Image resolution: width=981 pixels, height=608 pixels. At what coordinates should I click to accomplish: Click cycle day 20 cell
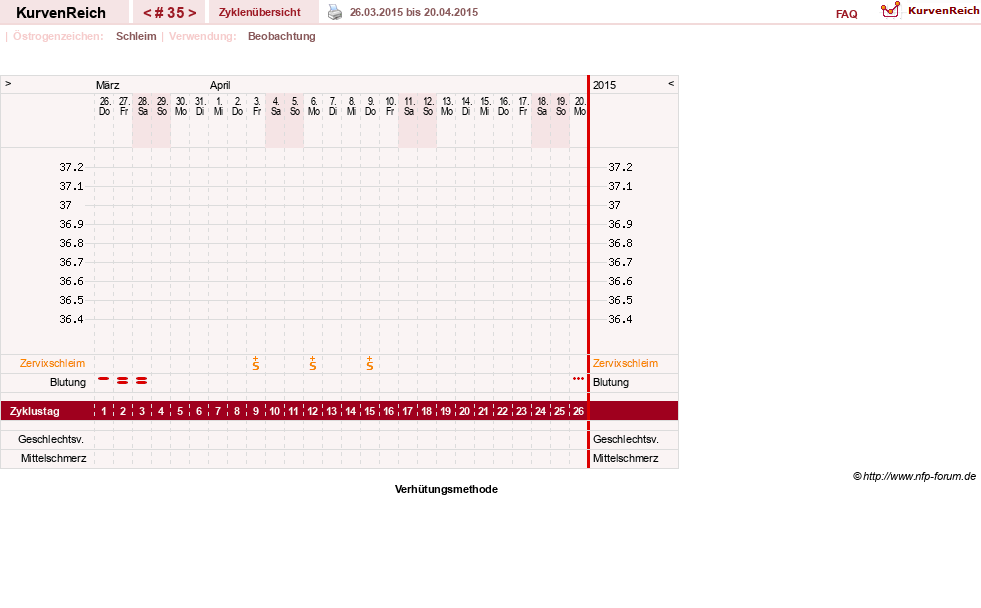(x=464, y=411)
